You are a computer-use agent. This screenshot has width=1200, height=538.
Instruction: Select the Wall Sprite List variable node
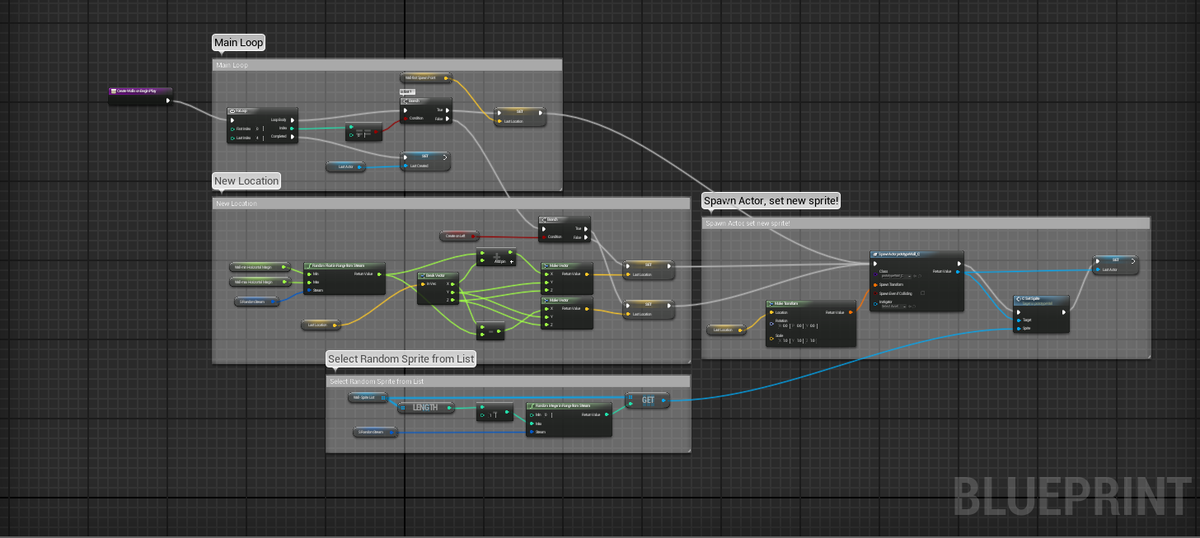[368, 397]
